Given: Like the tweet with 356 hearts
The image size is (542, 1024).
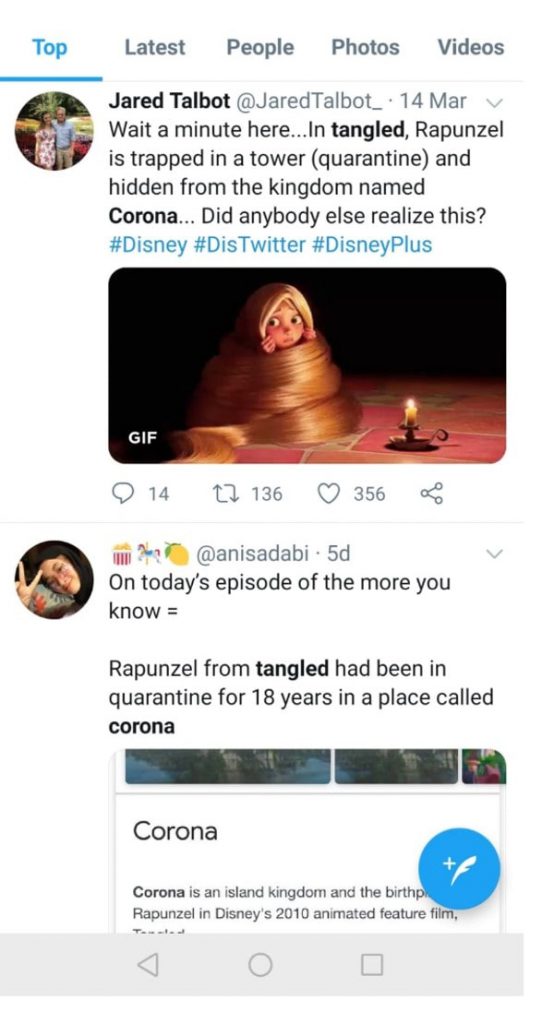Looking at the screenshot, I should click(328, 494).
